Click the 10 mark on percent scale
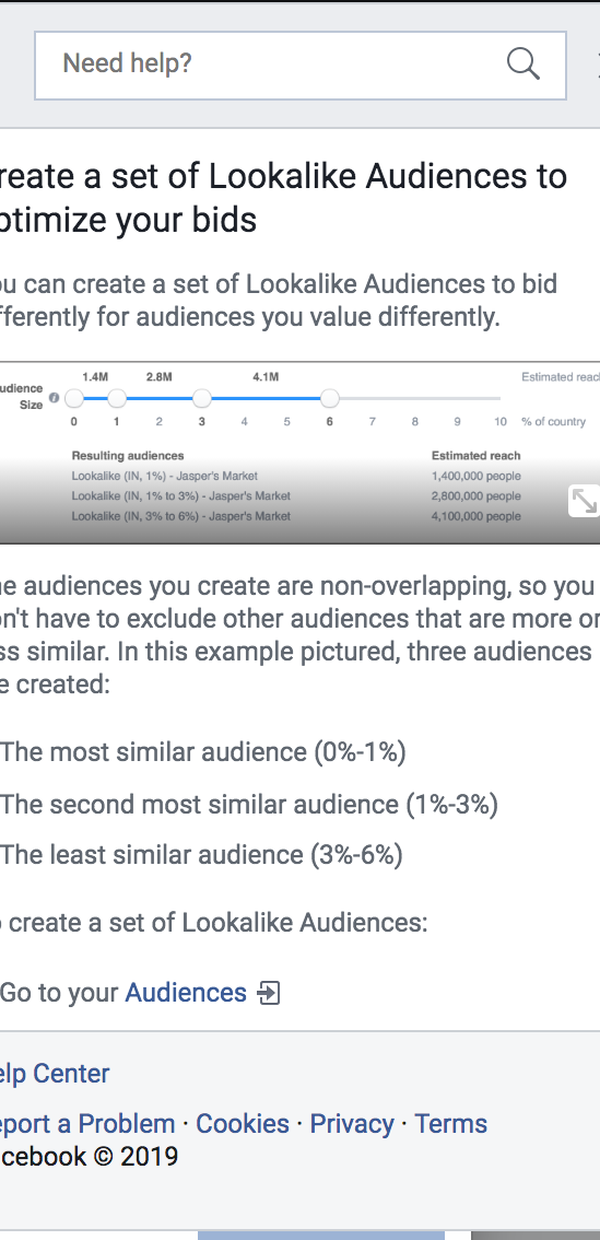 [500, 422]
